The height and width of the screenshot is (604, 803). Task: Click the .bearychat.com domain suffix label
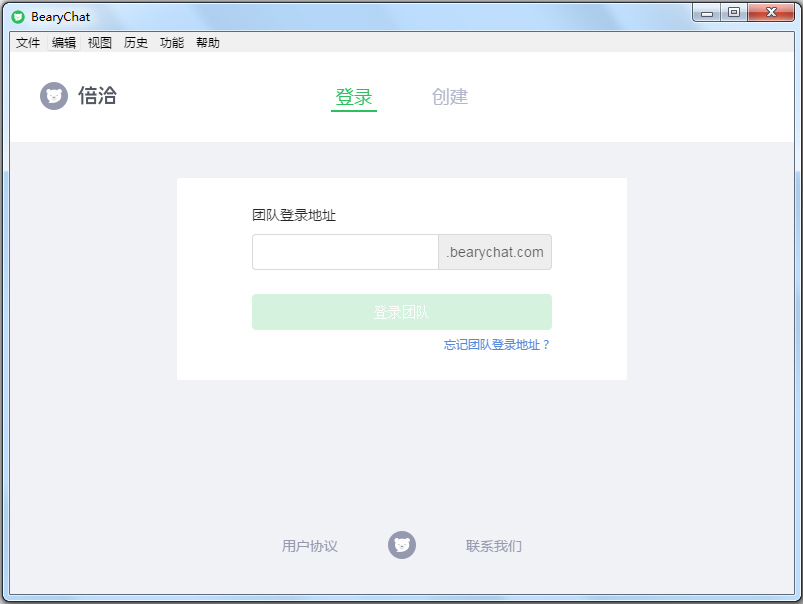(494, 252)
